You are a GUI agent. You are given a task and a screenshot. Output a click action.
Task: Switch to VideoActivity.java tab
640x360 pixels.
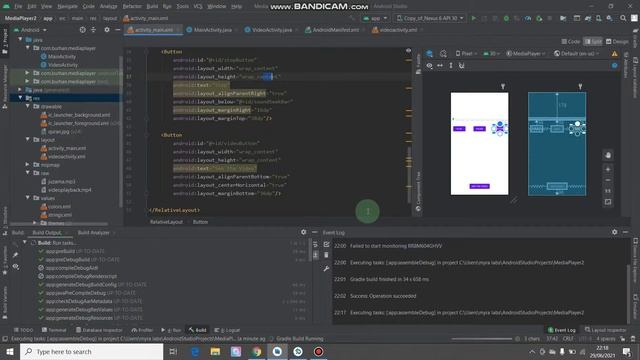(x=268, y=30)
